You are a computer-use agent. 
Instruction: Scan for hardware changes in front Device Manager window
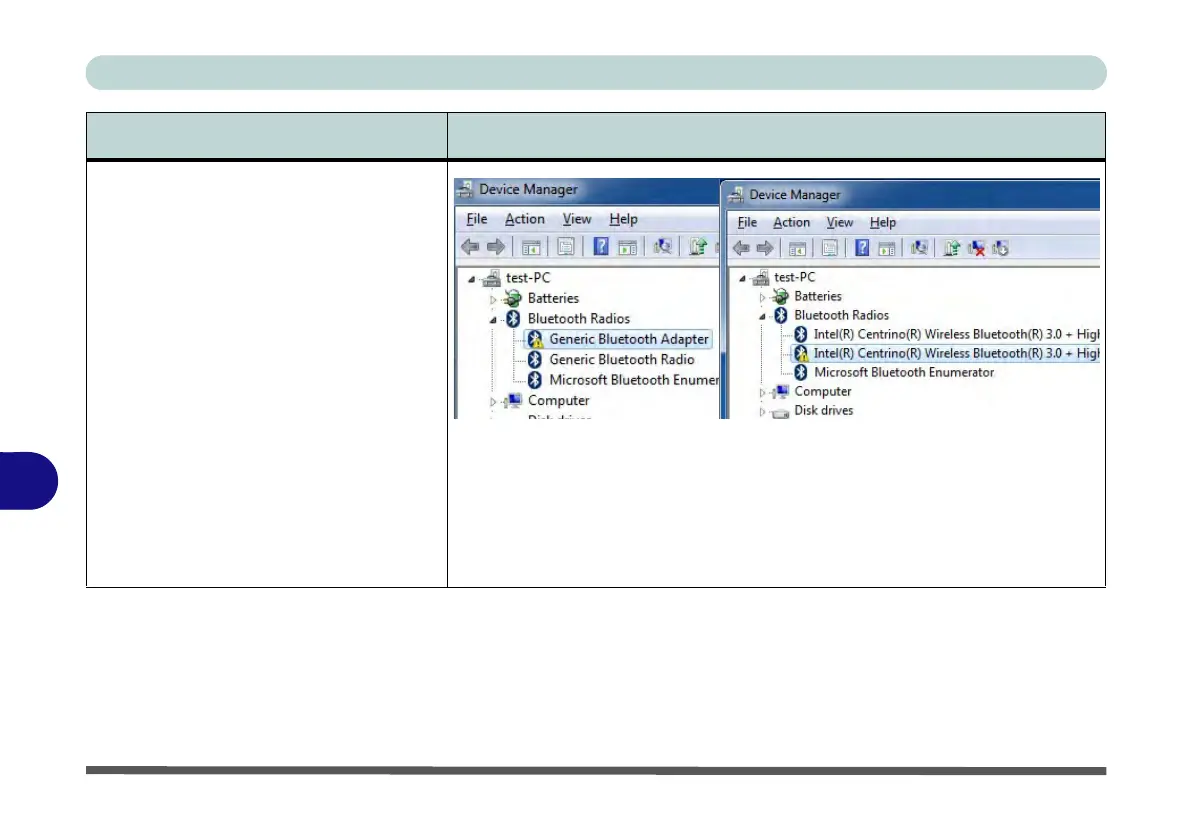pyautogui.click(x=919, y=248)
